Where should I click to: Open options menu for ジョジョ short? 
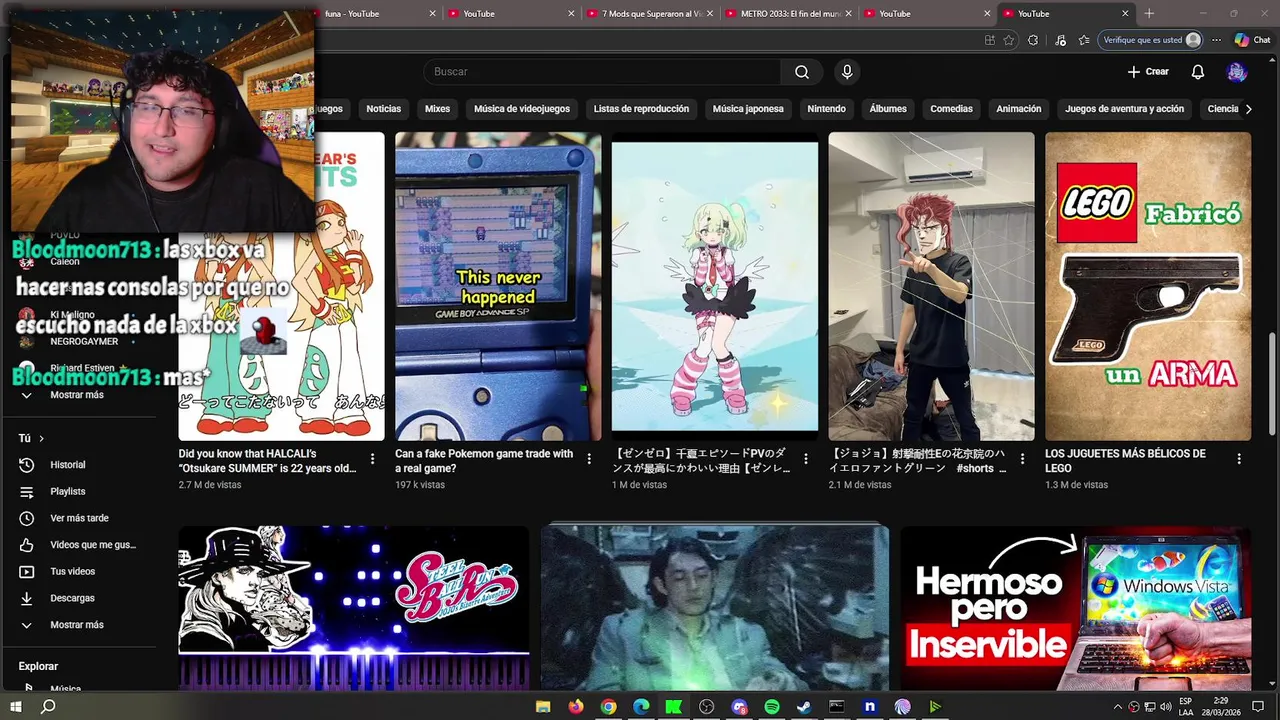tap(1022, 459)
